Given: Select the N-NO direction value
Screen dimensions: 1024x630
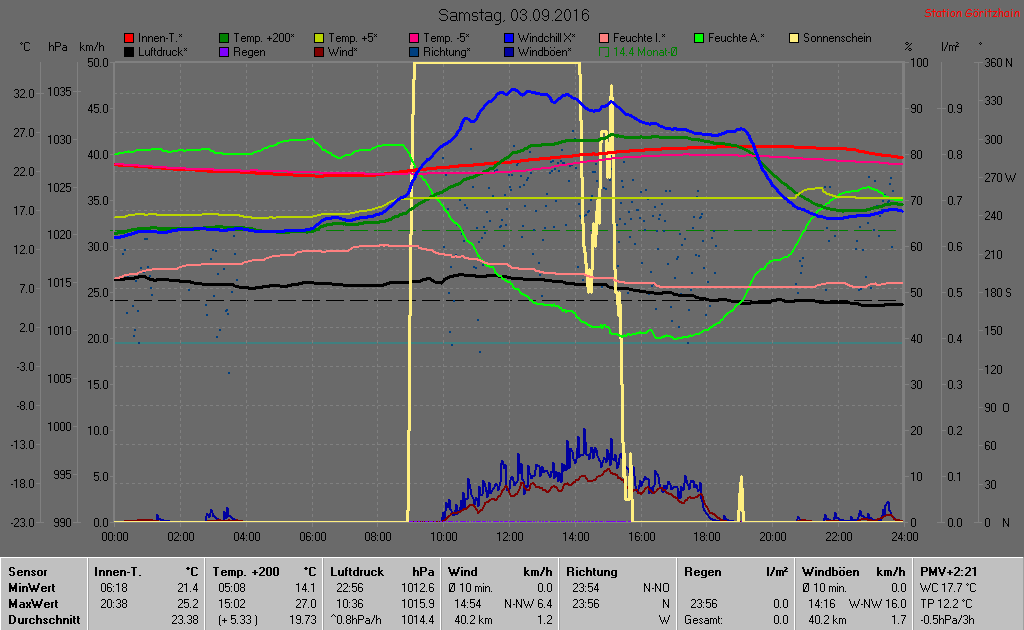Looking at the screenshot, I should (656, 588).
